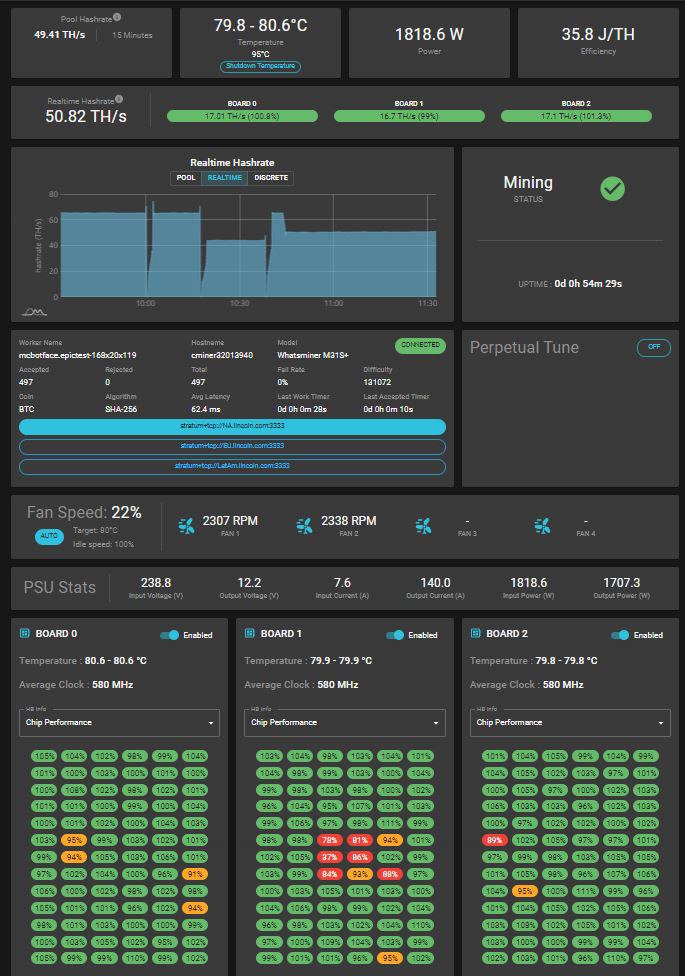Switch hashrate chart to POOL tab

coord(186,178)
